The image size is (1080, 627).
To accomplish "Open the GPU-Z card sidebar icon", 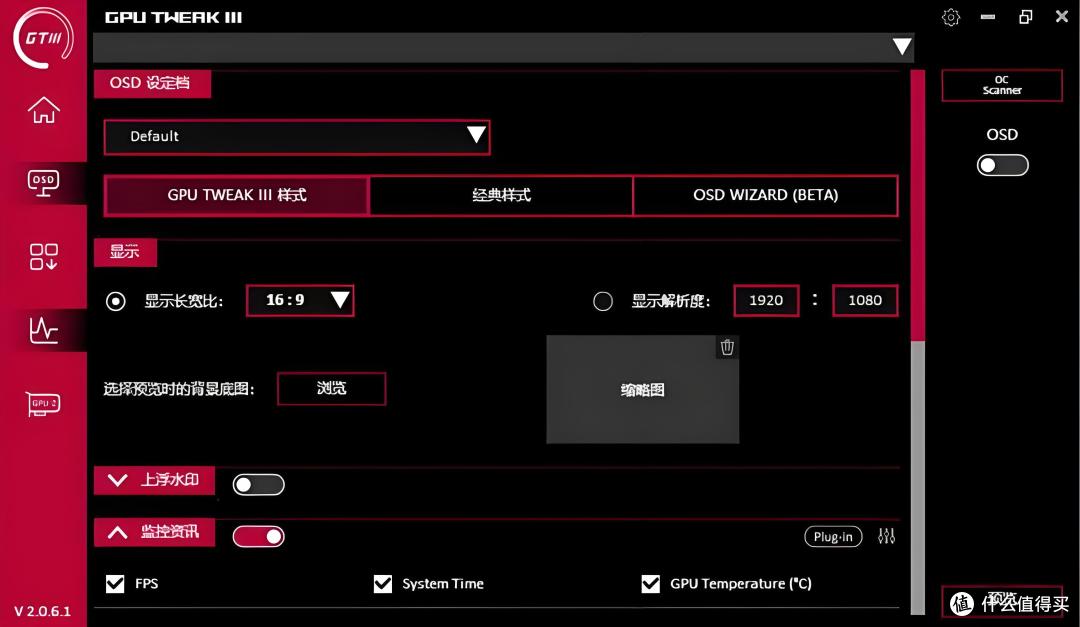I will [43, 404].
